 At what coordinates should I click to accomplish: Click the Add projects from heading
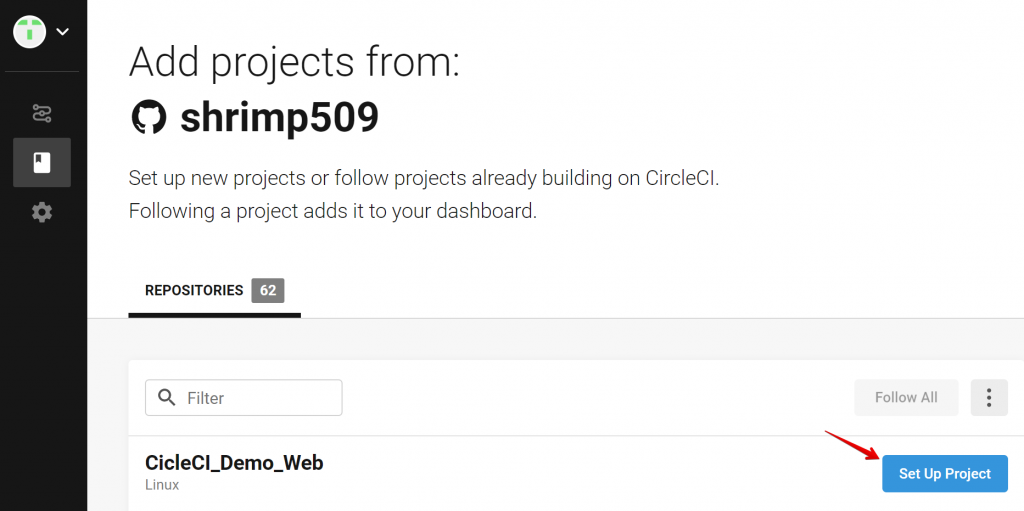pos(295,63)
